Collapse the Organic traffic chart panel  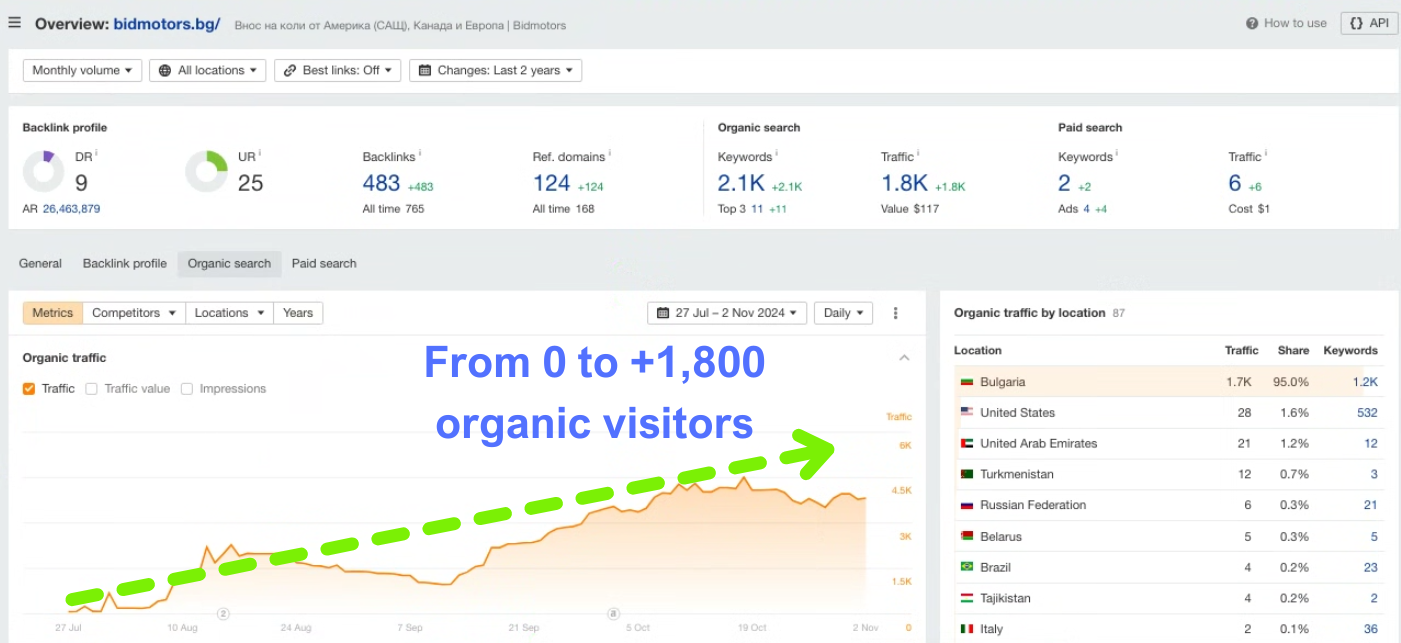pyautogui.click(x=904, y=357)
